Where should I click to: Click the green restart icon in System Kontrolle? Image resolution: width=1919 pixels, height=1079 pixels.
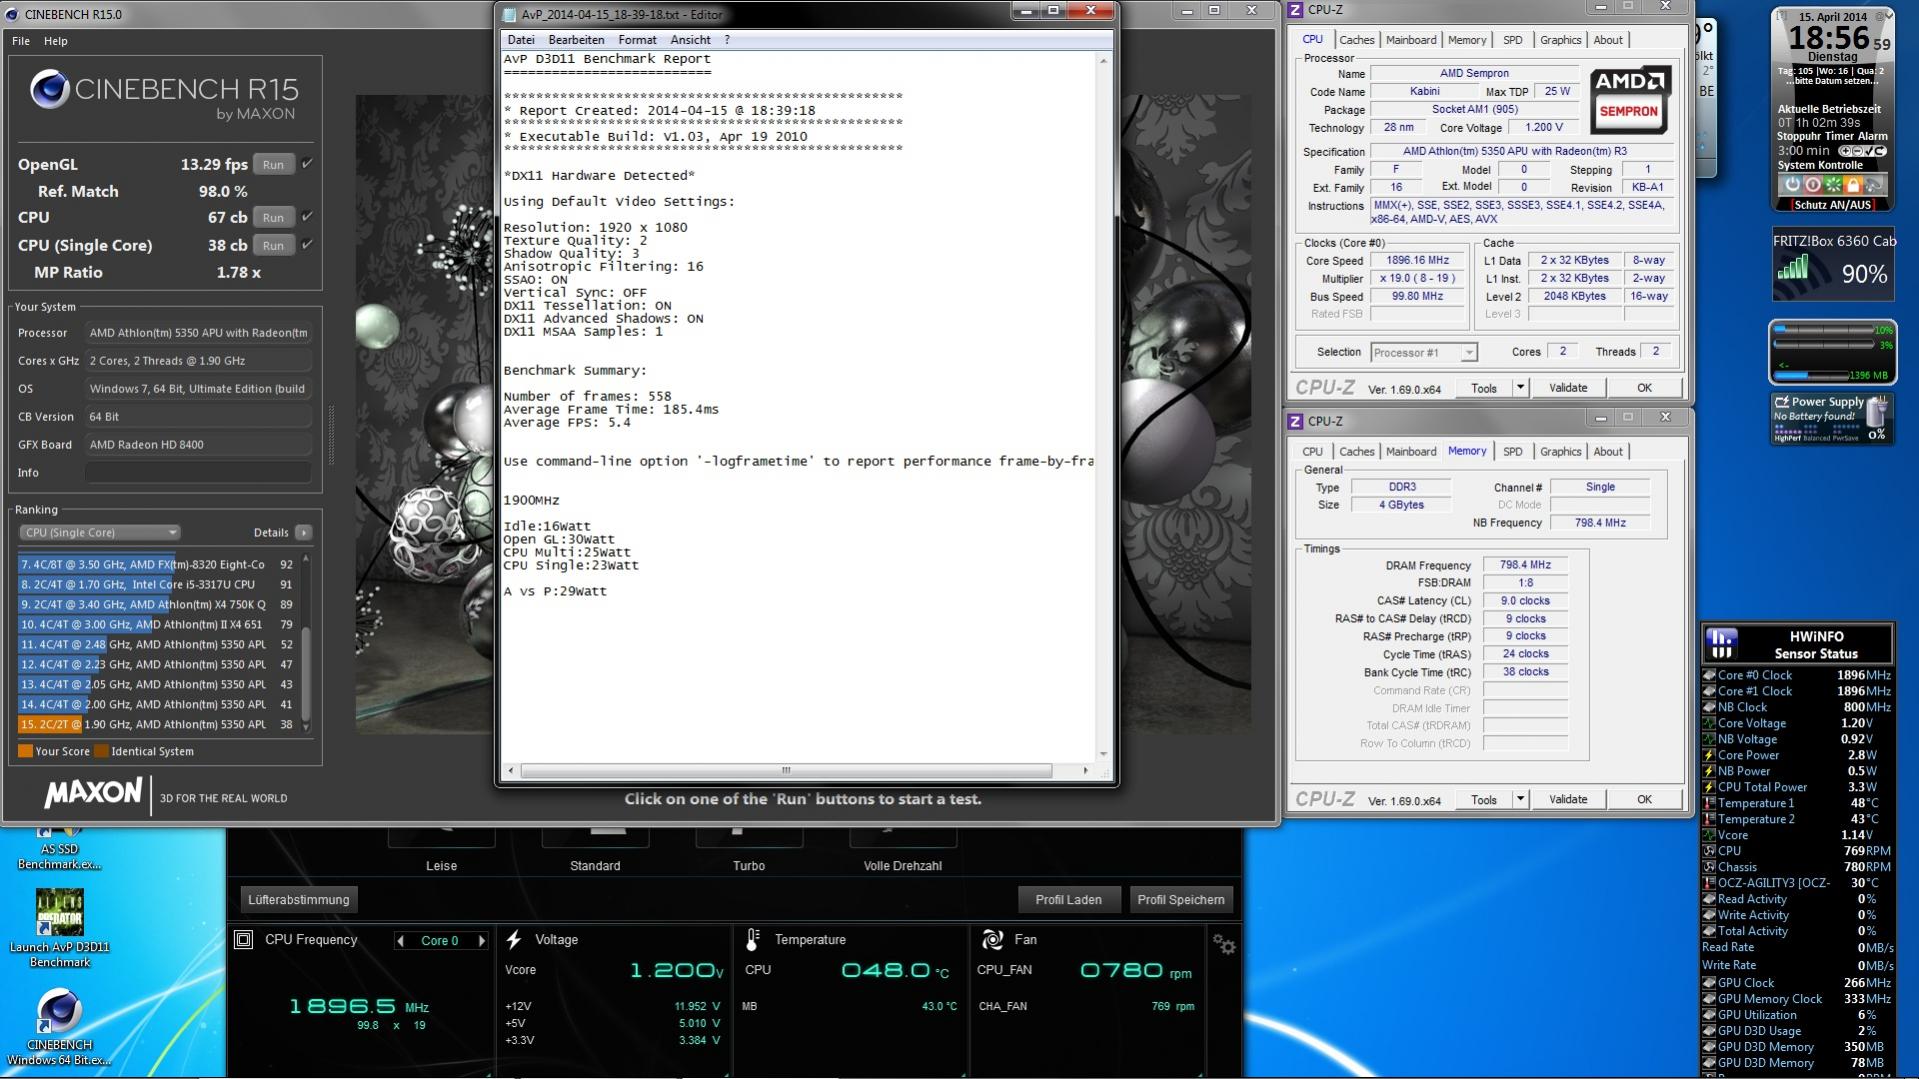click(1833, 185)
